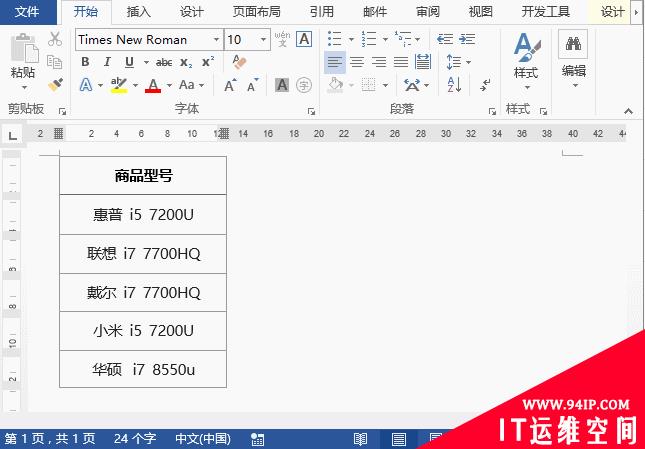The height and width of the screenshot is (449, 645).
Task: Click the Change Case Aa button
Action: [x=187, y=85]
